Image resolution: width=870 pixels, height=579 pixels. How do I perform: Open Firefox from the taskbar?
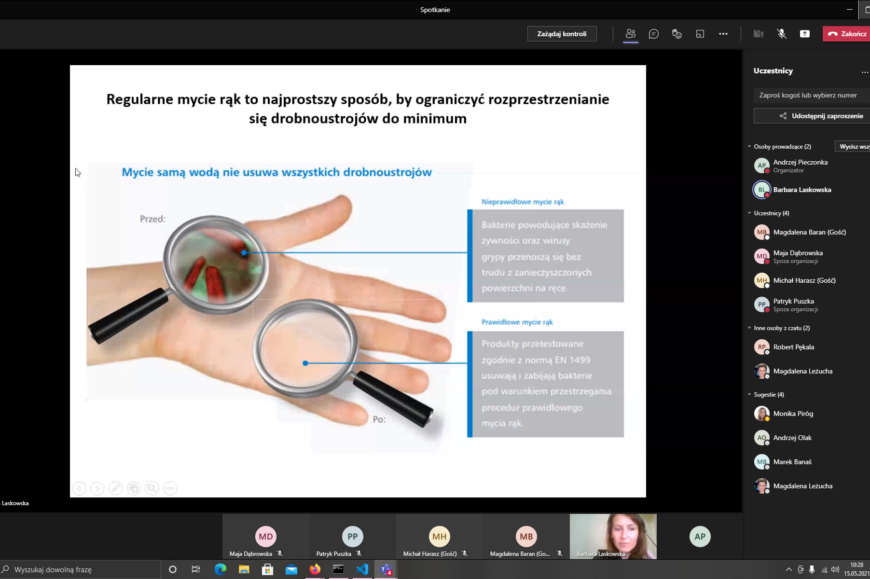(315, 570)
